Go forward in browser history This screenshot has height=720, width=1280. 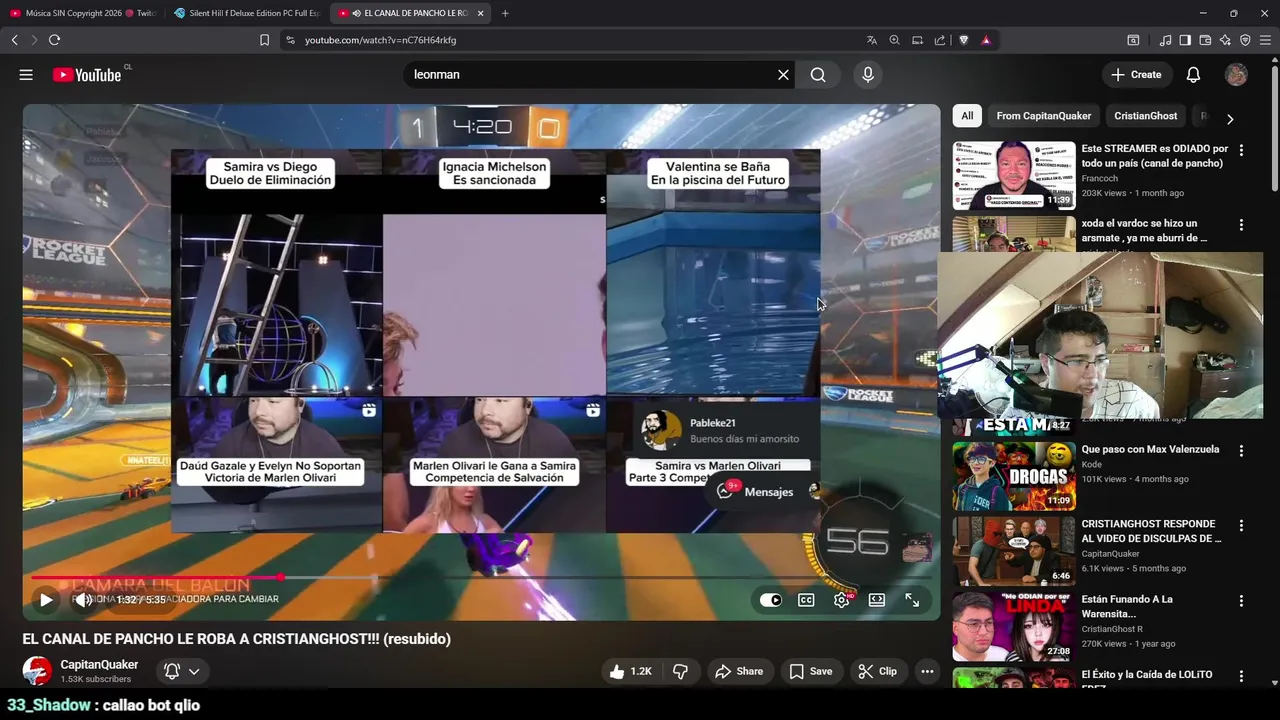(x=34, y=40)
